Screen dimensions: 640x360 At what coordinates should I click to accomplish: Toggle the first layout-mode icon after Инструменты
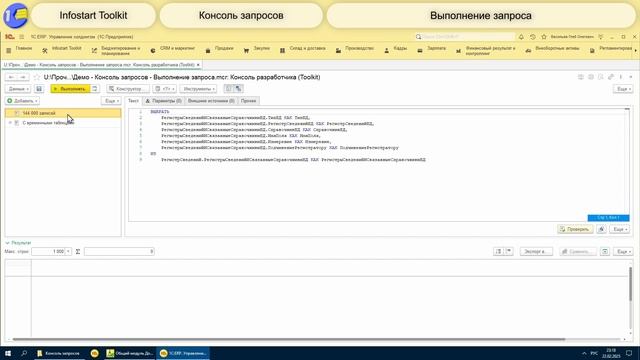[229, 89]
